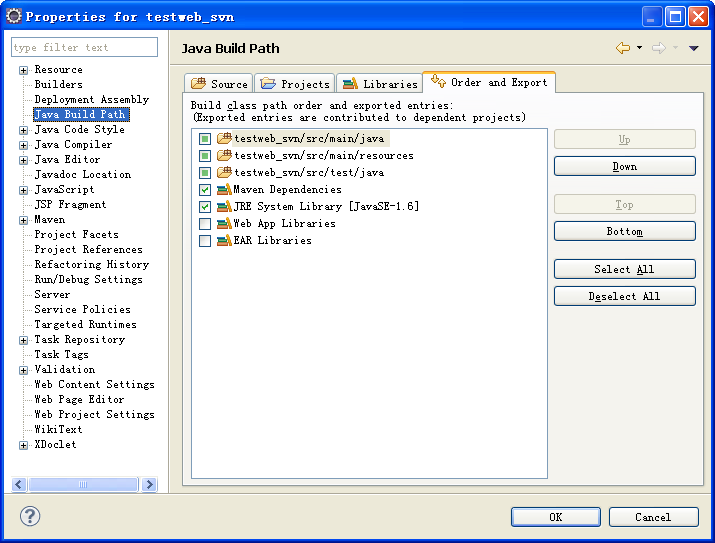Click the Select All button
The width and height of the screenshot is (715, 543).
(625, 269)
